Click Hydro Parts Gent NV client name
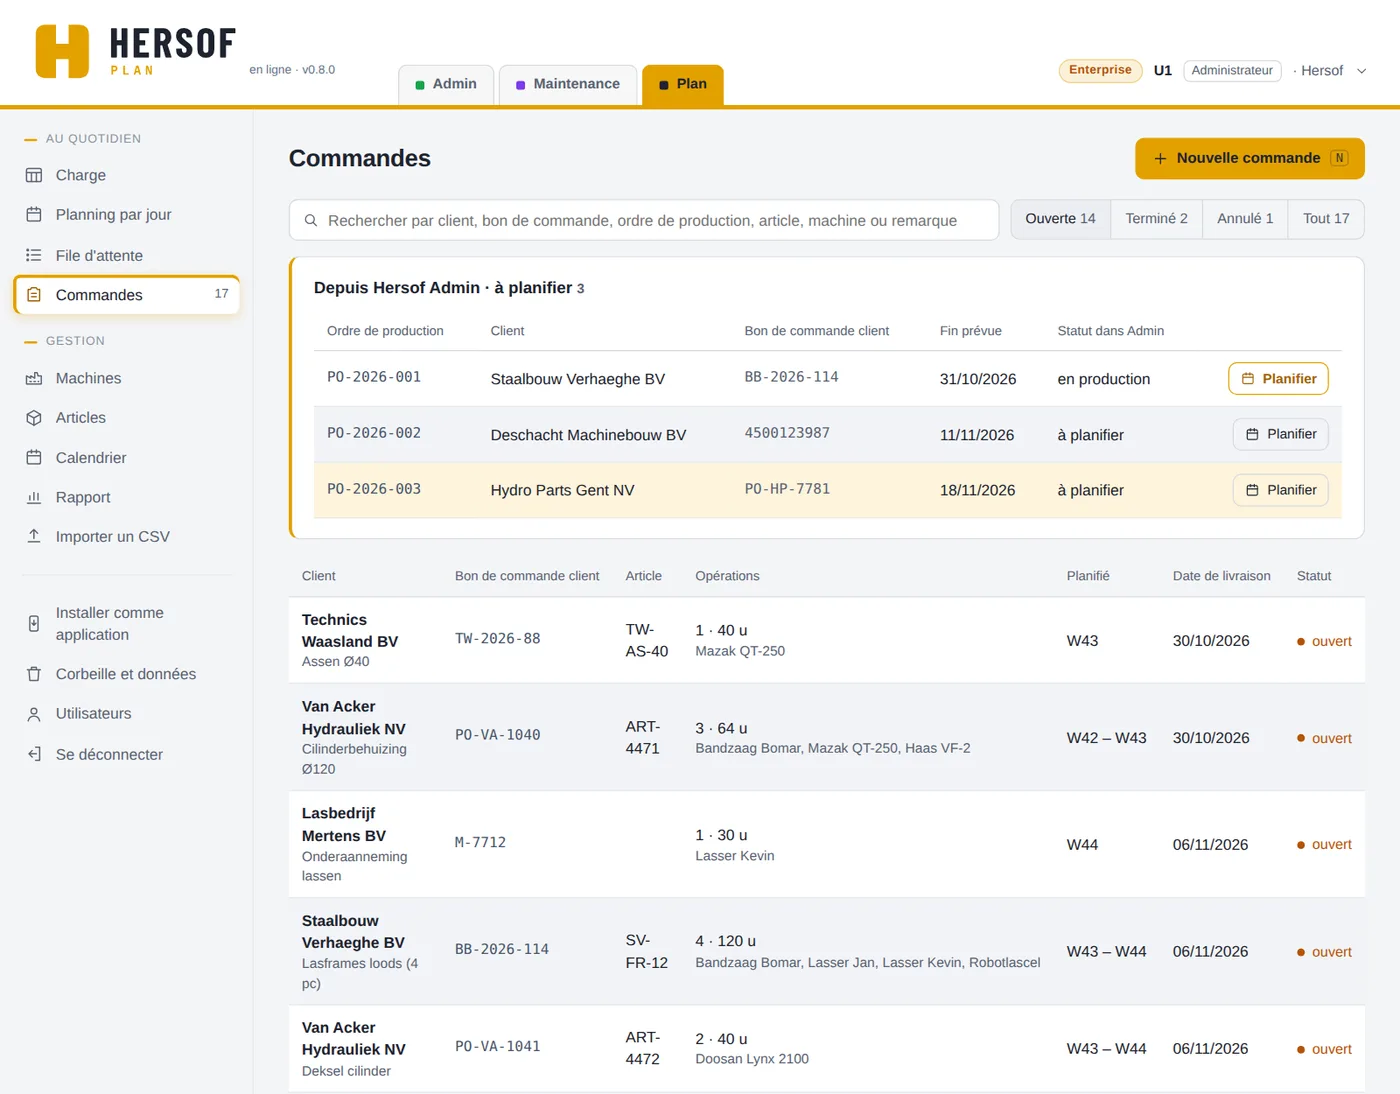This screenshot has height=1094, width=1400. [x=562, y=490]
